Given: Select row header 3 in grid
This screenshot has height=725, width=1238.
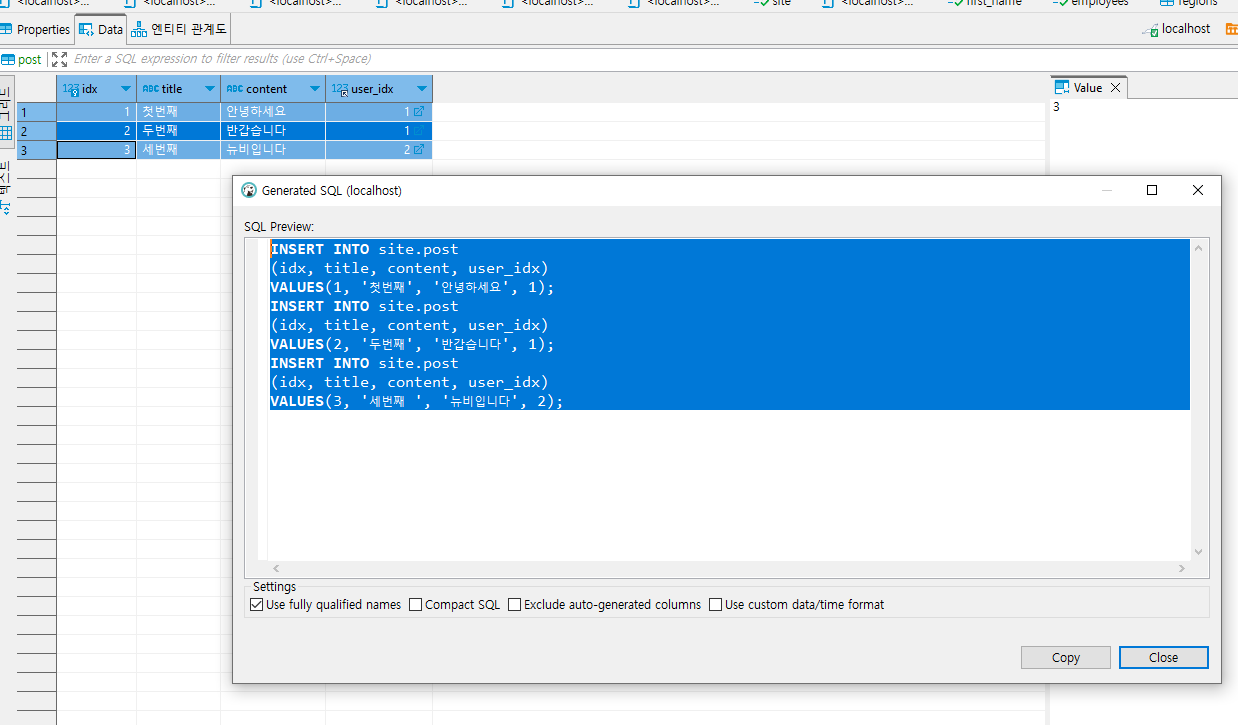Looking at the screenshot, I should click(37, 150).
